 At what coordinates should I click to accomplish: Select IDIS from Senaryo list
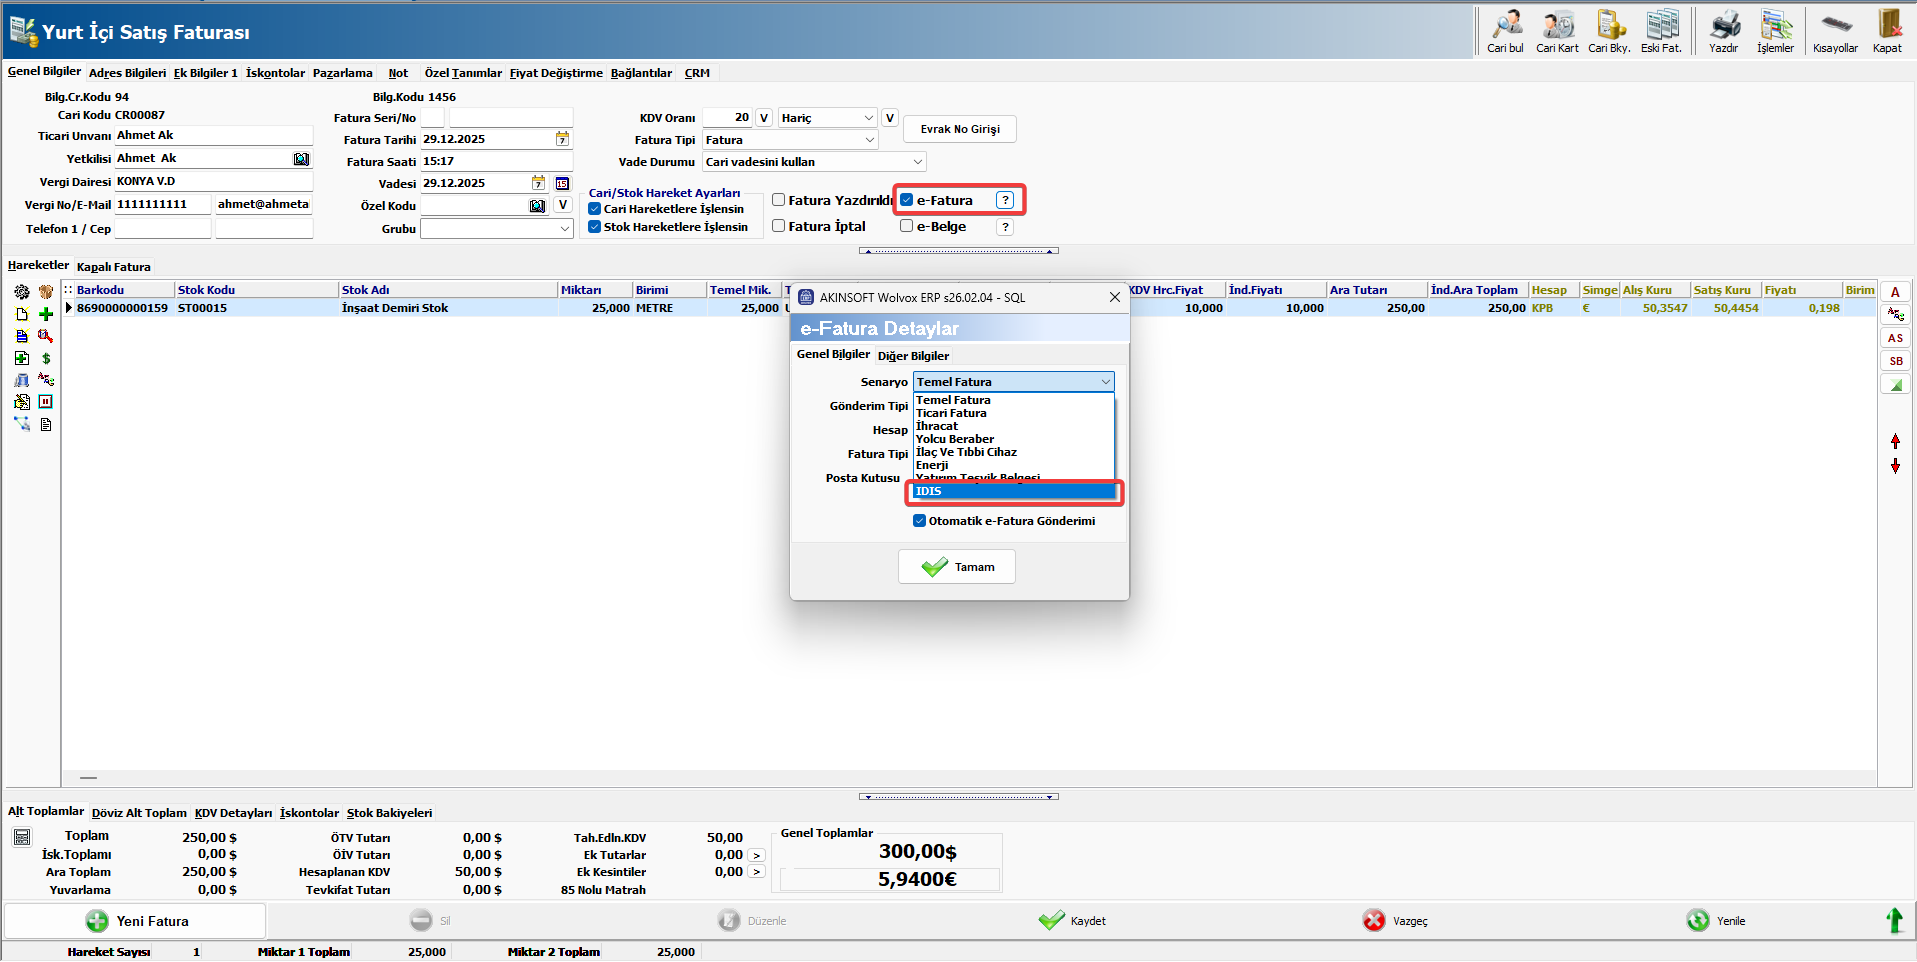[x=1013, y=491]
